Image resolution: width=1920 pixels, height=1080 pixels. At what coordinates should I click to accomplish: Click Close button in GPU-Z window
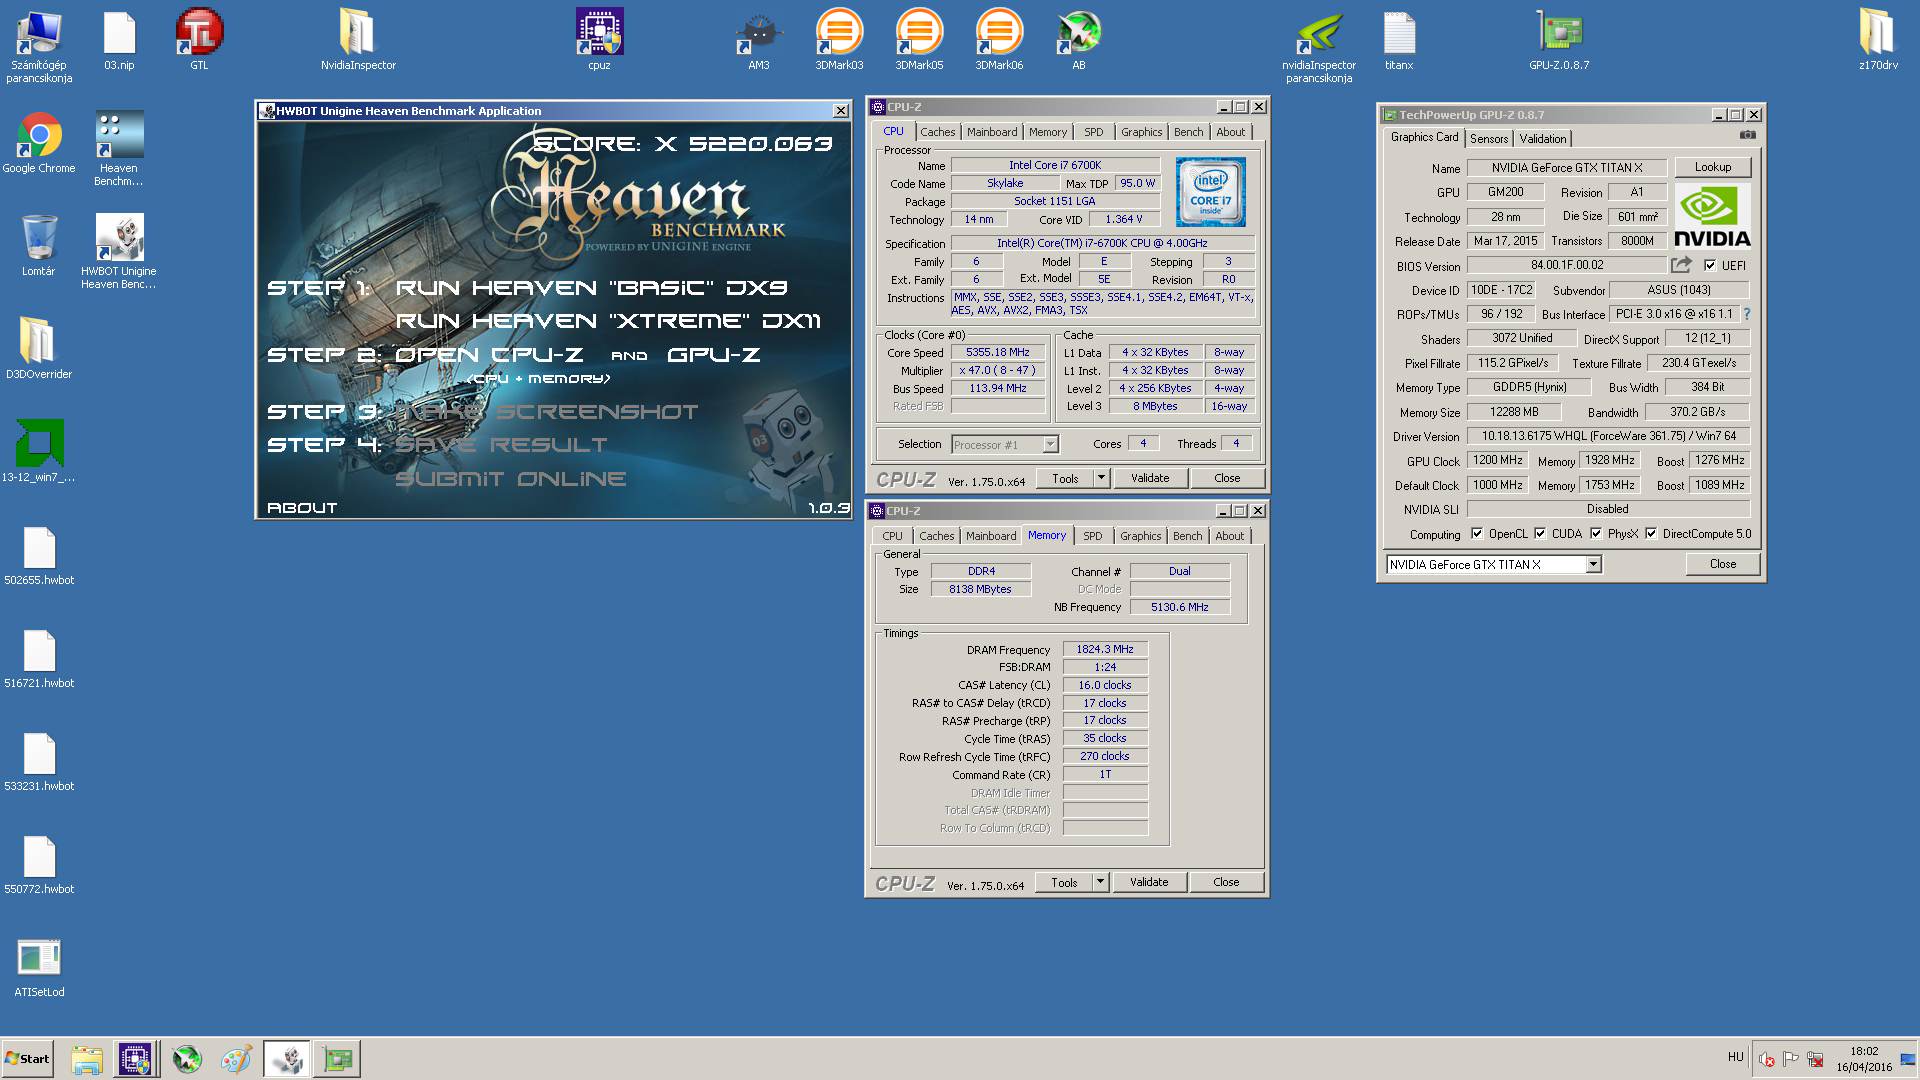[x=1723, y=564]
